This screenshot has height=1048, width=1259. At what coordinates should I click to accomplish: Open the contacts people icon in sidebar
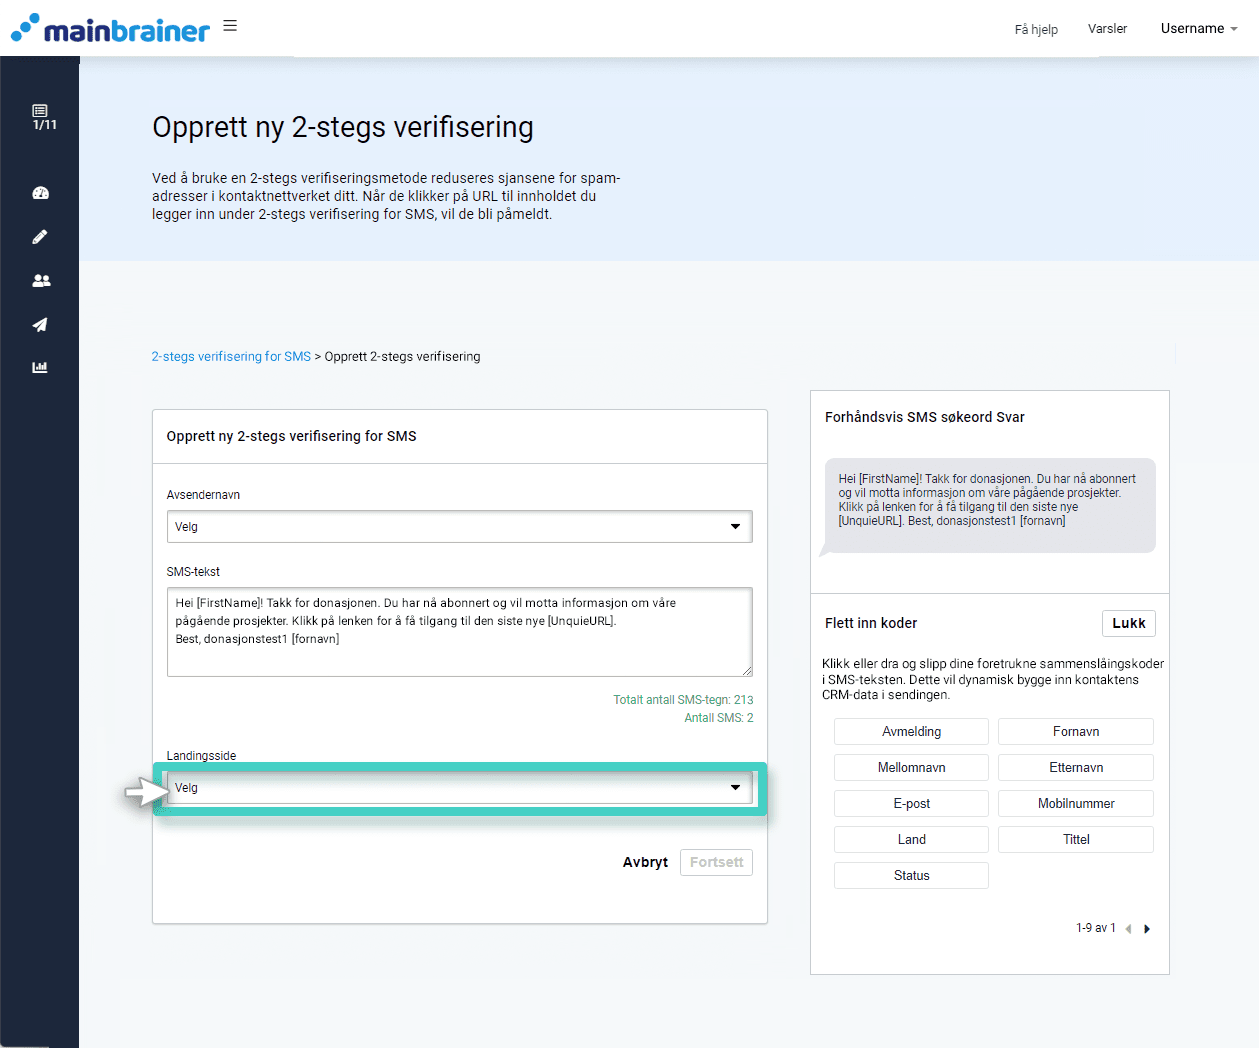tap(41, 281)
